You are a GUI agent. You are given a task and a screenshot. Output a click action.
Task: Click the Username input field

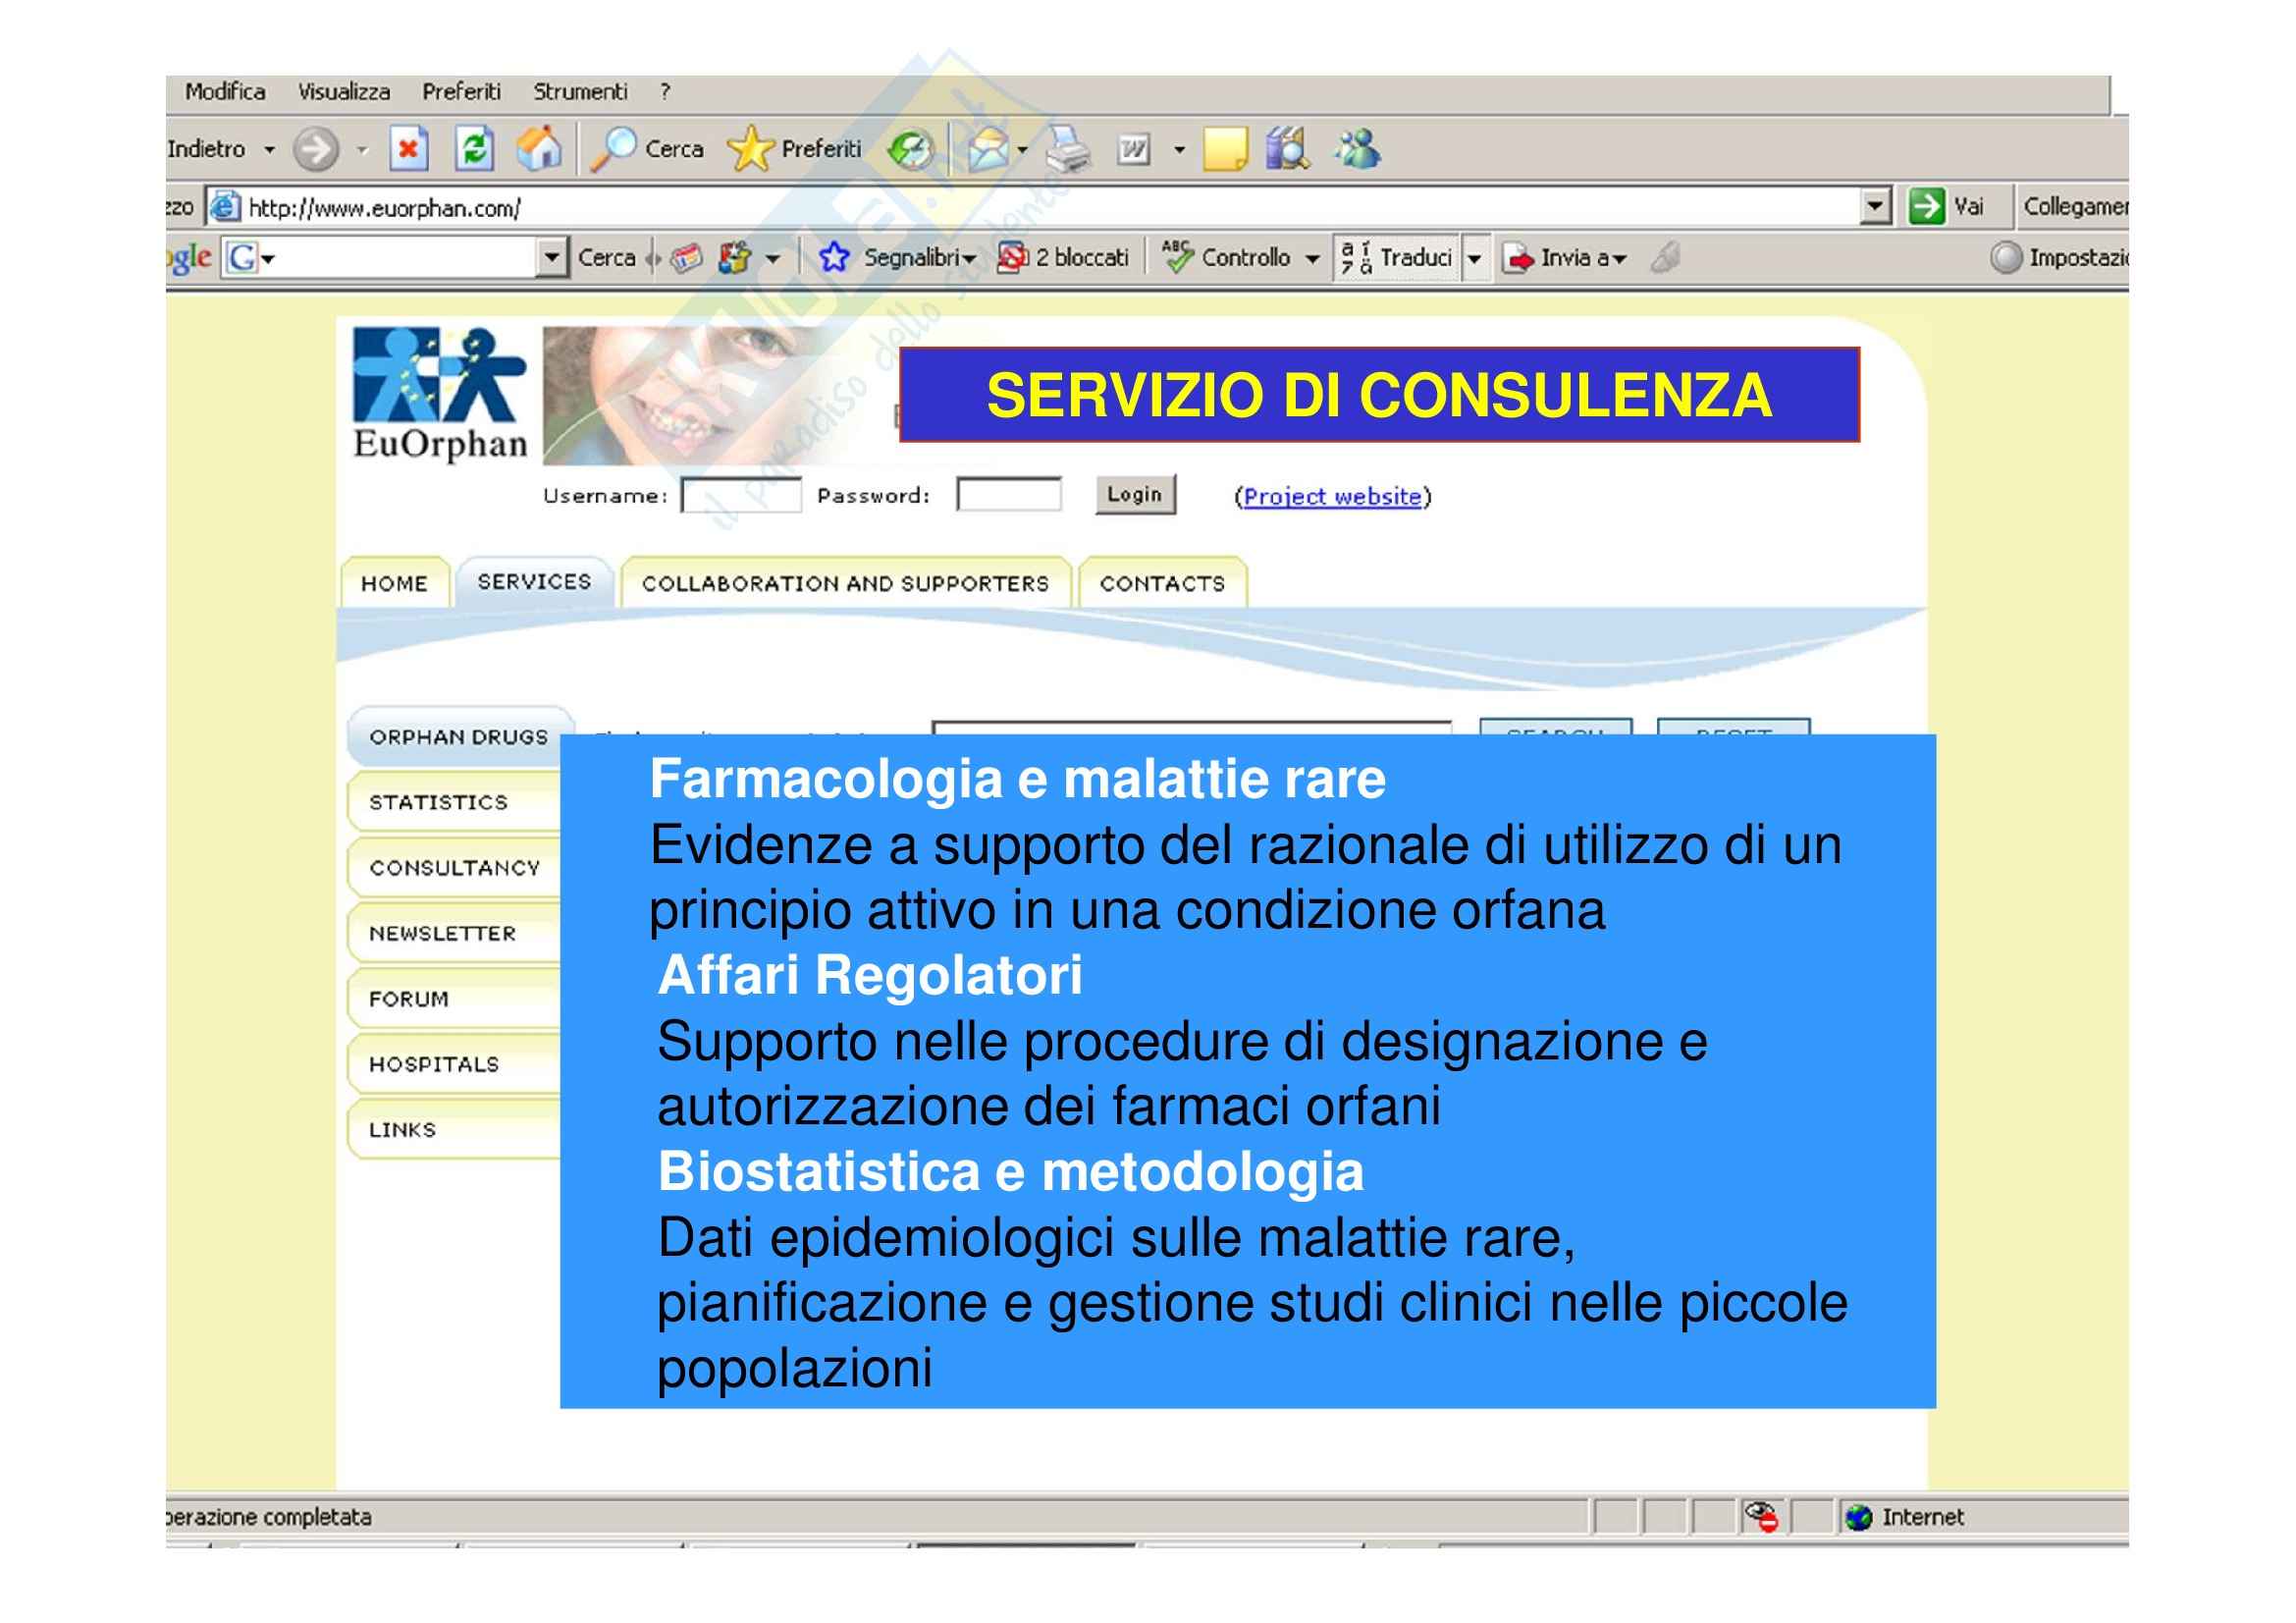click(741, 495)
